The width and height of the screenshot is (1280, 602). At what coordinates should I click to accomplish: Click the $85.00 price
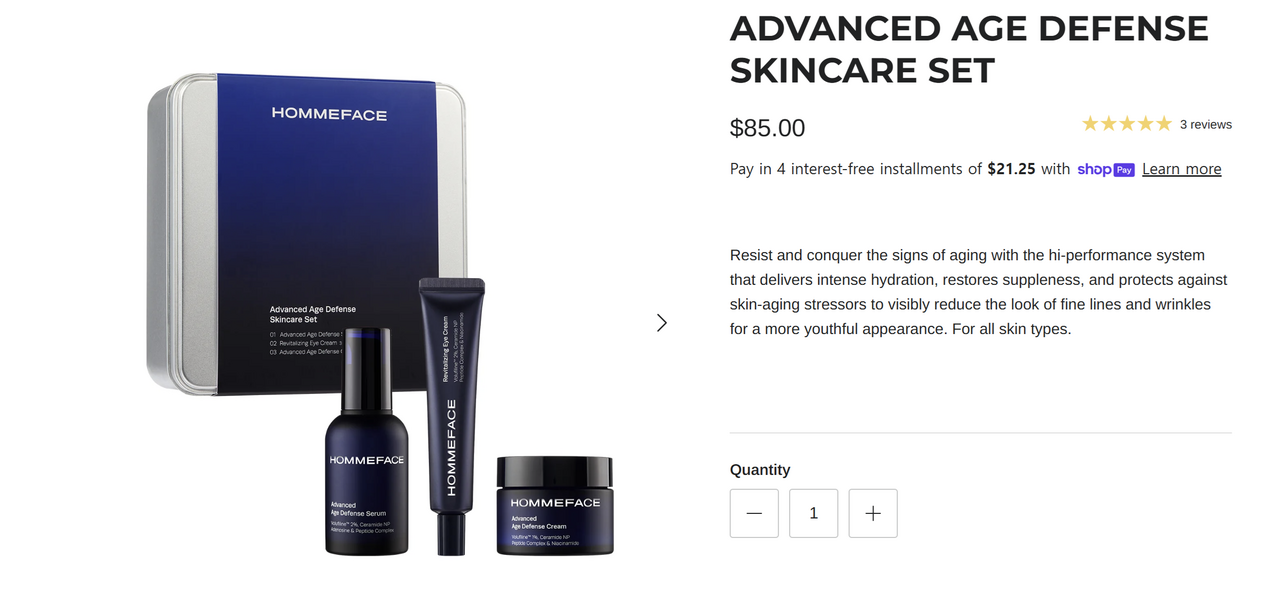[767, 128]
